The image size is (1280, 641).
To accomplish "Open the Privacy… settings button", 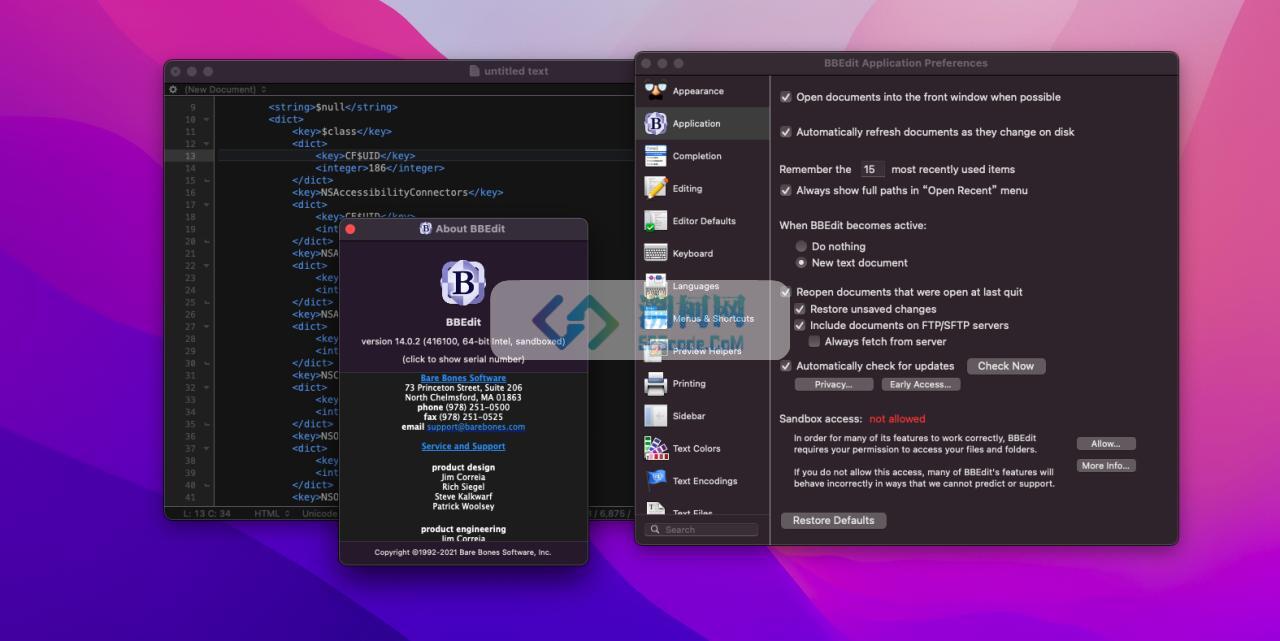I will pos(834,384).
